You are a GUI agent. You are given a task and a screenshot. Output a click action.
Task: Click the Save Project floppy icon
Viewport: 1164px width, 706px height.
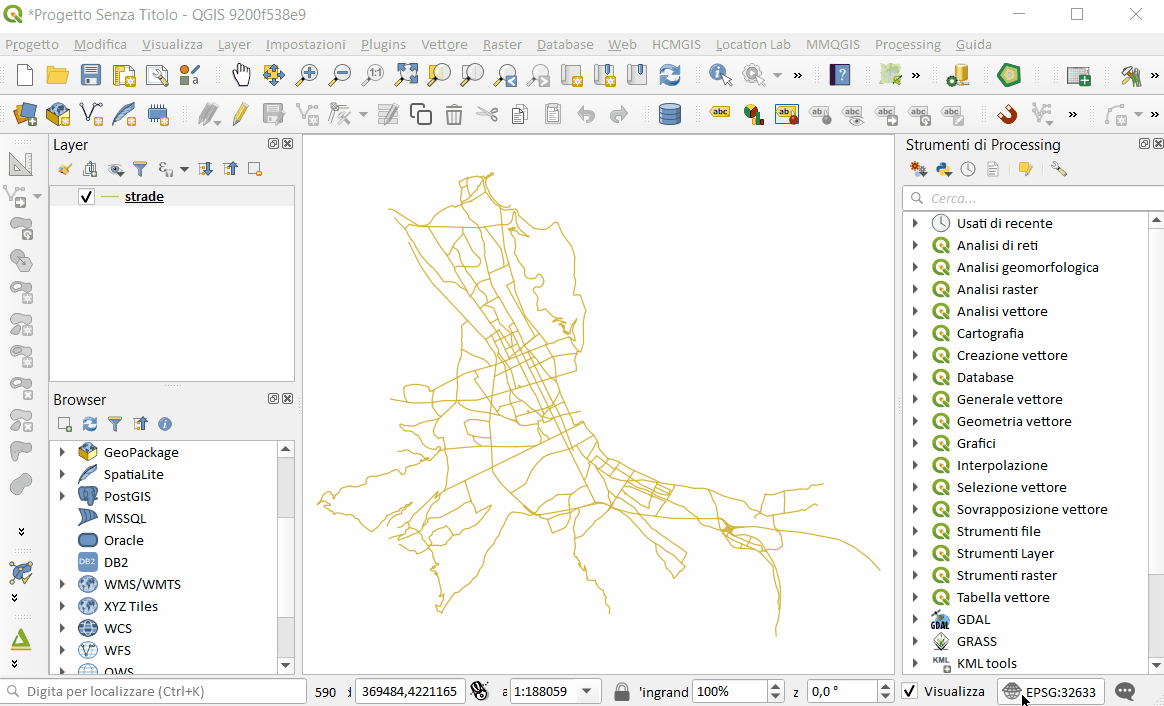click(x=91, y=75)
